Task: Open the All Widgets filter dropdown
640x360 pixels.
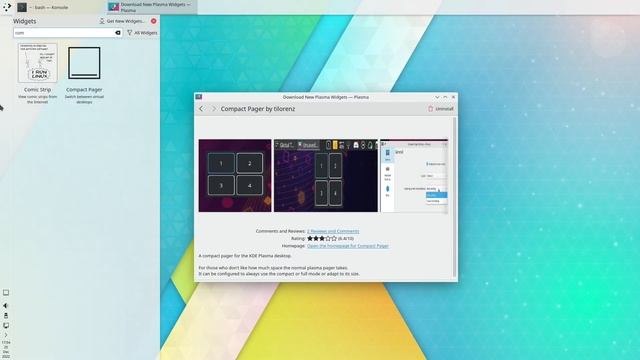Action: [x=142, y=33]
